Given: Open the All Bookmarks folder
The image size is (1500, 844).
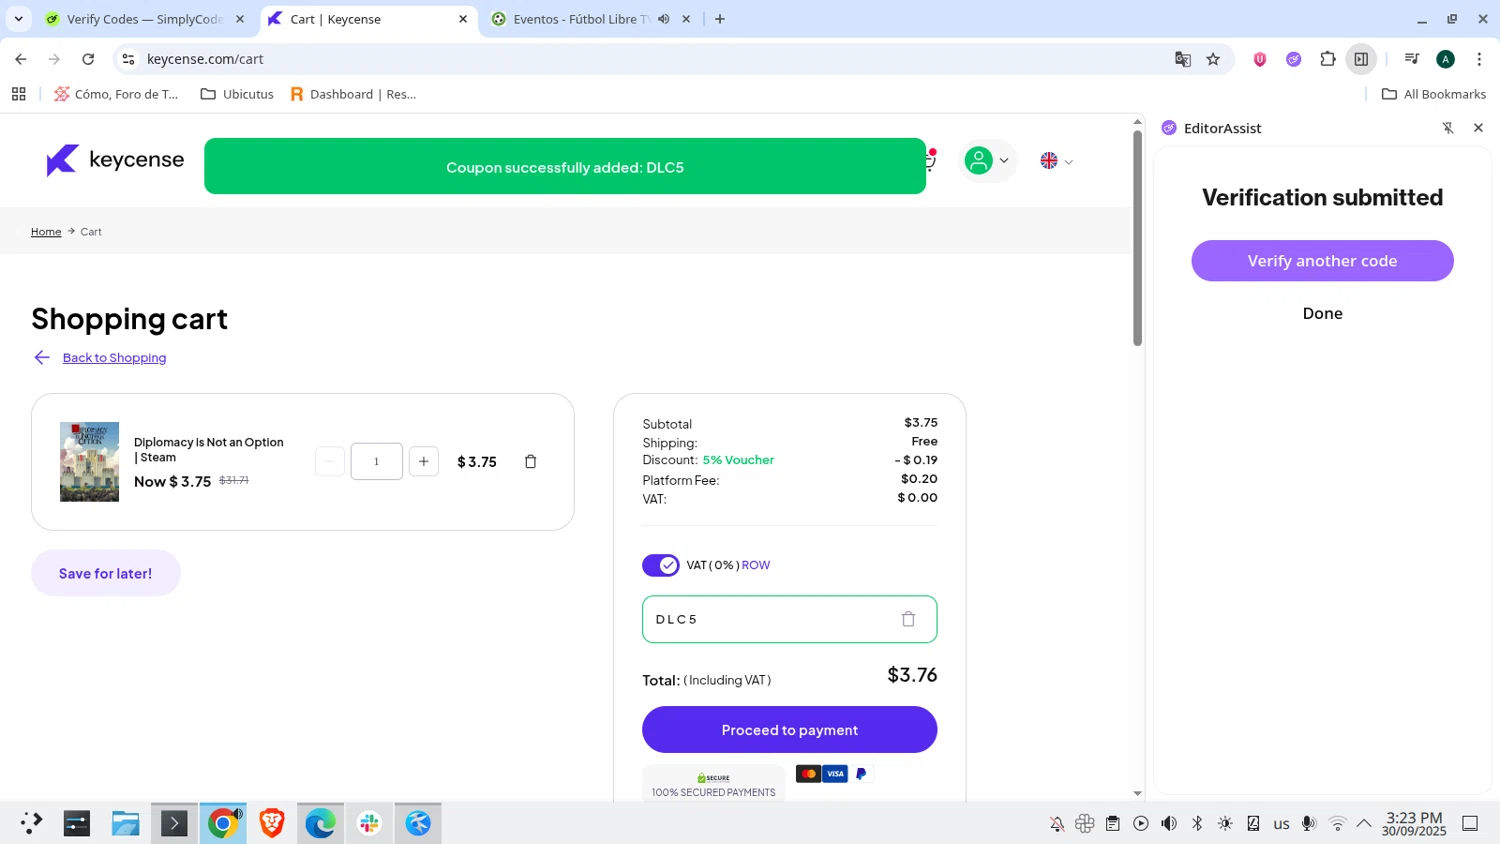Looking at the screenshot, I should (x=1434, y=94).
